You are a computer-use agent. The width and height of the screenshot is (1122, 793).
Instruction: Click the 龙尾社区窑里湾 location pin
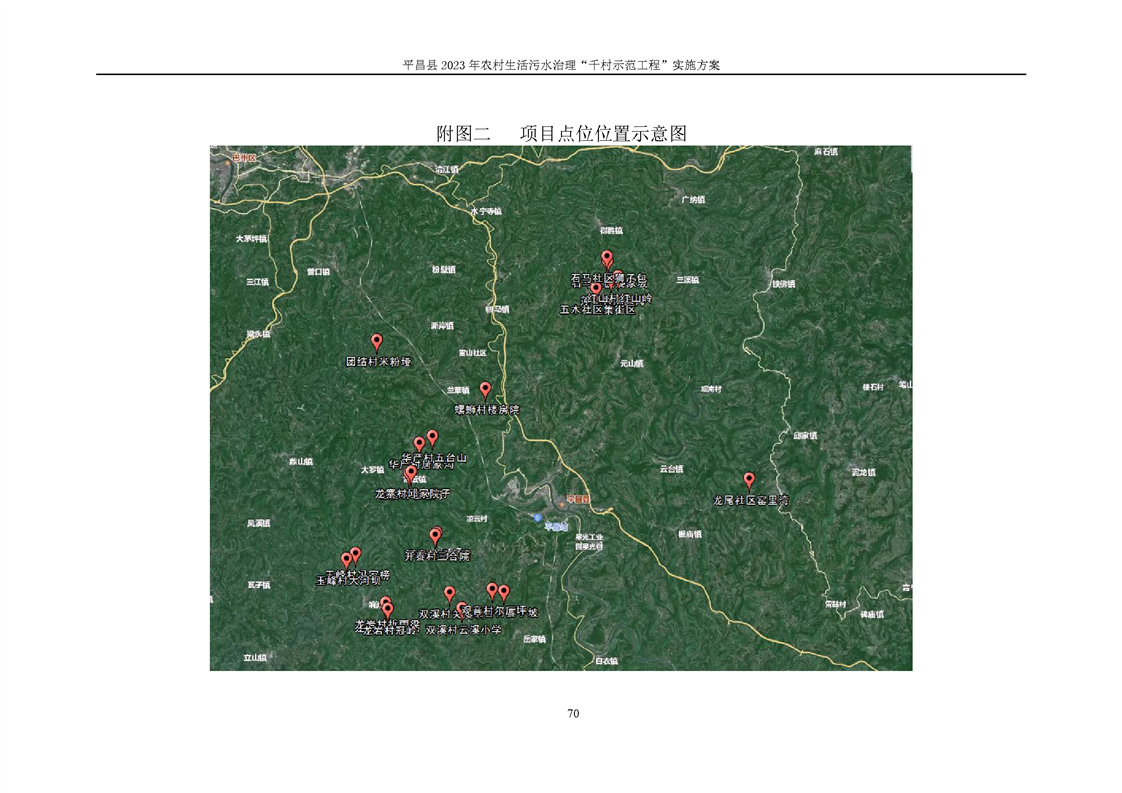[749, 480]
